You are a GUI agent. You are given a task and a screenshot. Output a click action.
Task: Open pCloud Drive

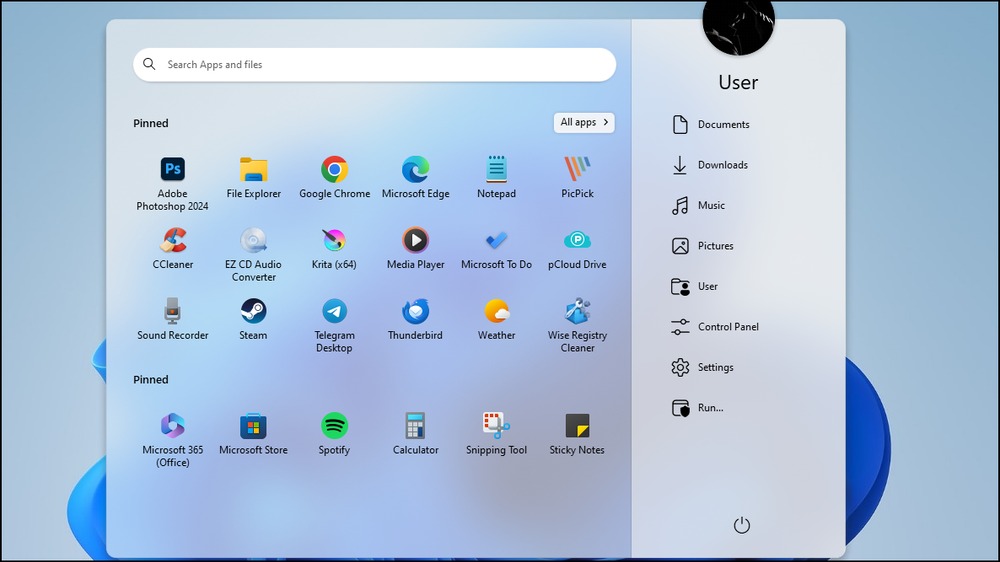[577, 249]
